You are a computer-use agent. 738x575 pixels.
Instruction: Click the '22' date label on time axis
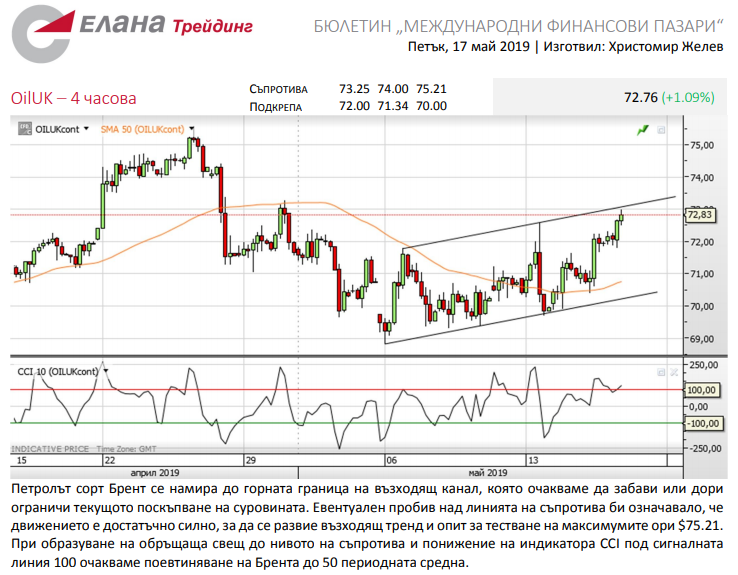coord(110,460)
